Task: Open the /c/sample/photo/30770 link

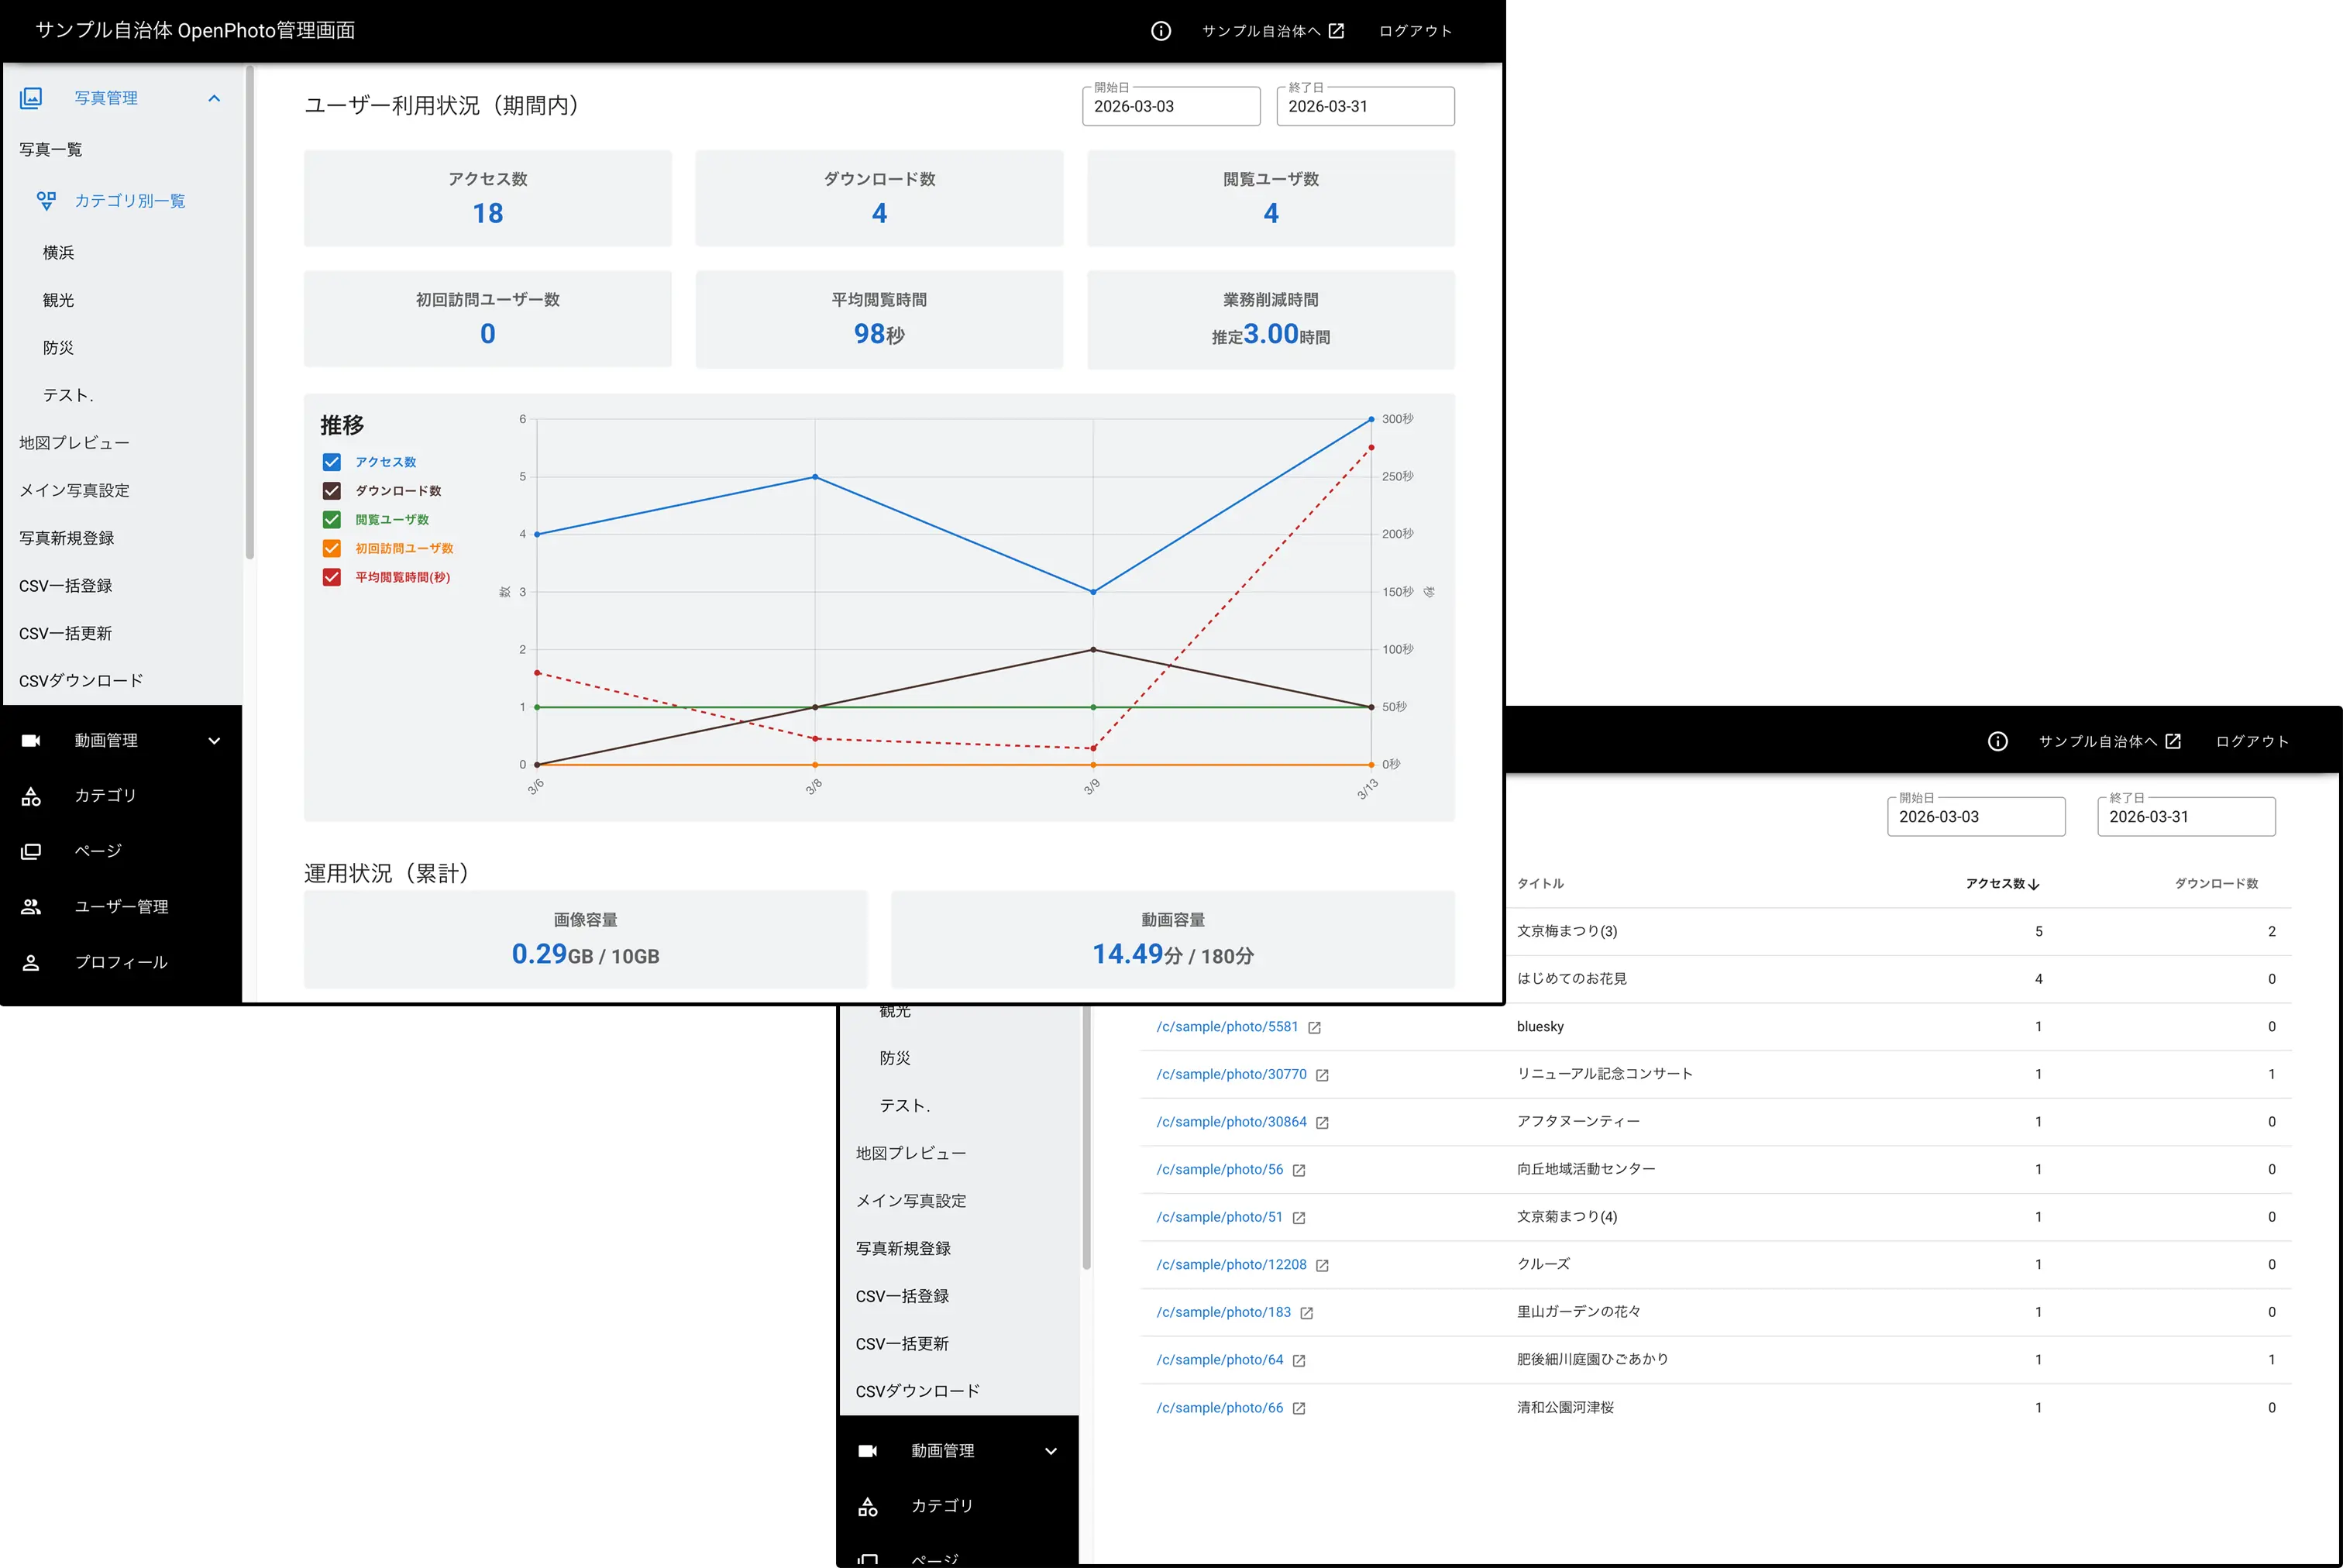Action: pyautogui.click(x=1231, y=1074)
